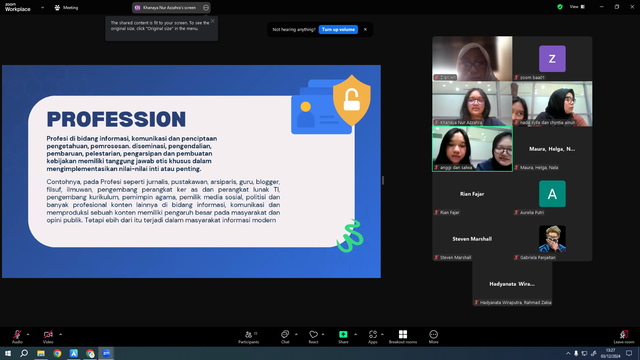This screenshot has height=360, width=640.
Task: Open File Explorer from taskbar
Action: [41, 353]
